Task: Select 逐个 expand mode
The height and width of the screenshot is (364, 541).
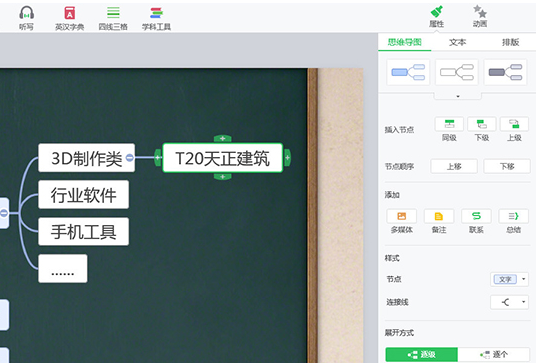Action: pyautogui.click(x=494, y=354)
